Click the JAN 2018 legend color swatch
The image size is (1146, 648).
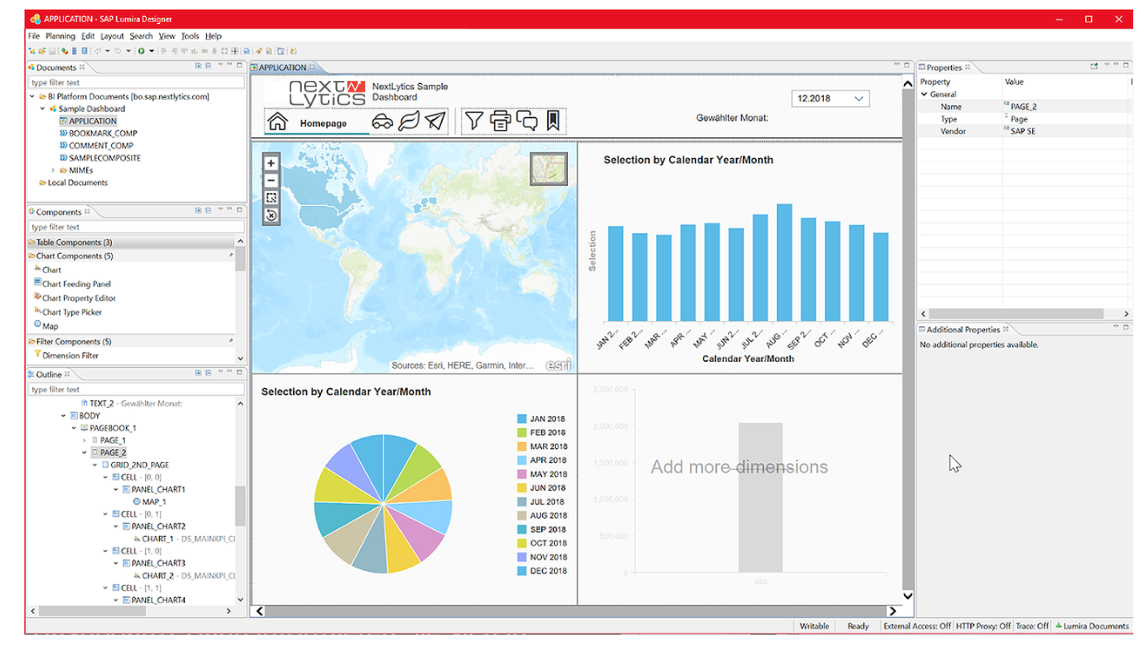pyautogui.click(x=522, y=419)
